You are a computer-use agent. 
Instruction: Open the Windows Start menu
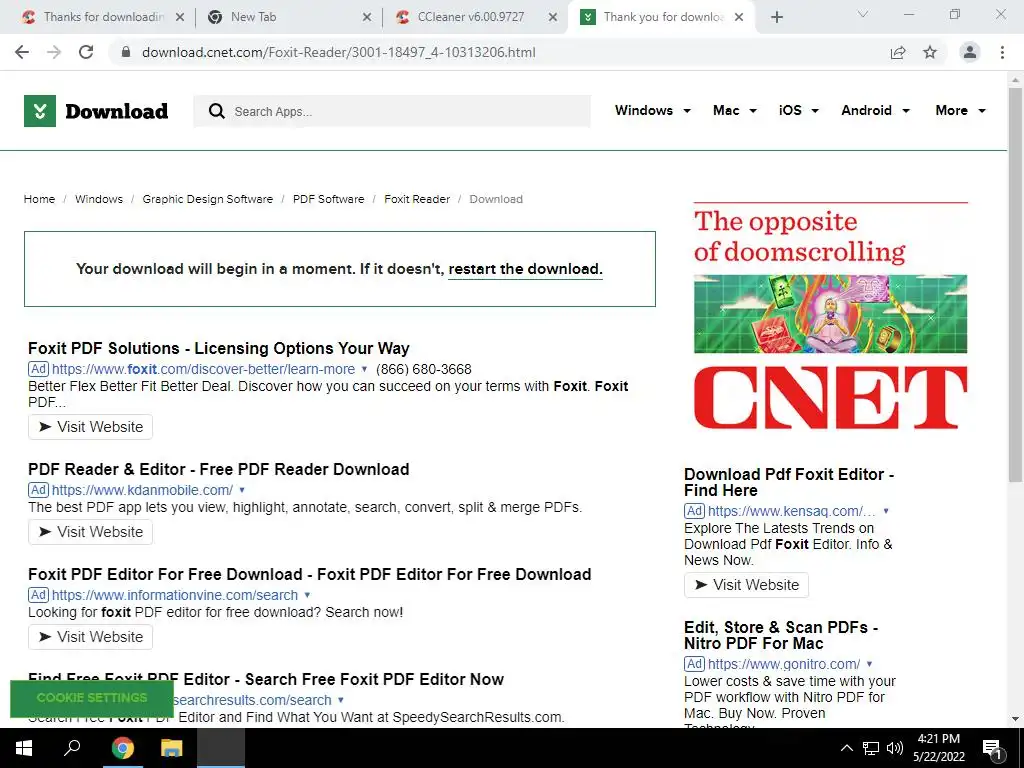click(24, 748)
